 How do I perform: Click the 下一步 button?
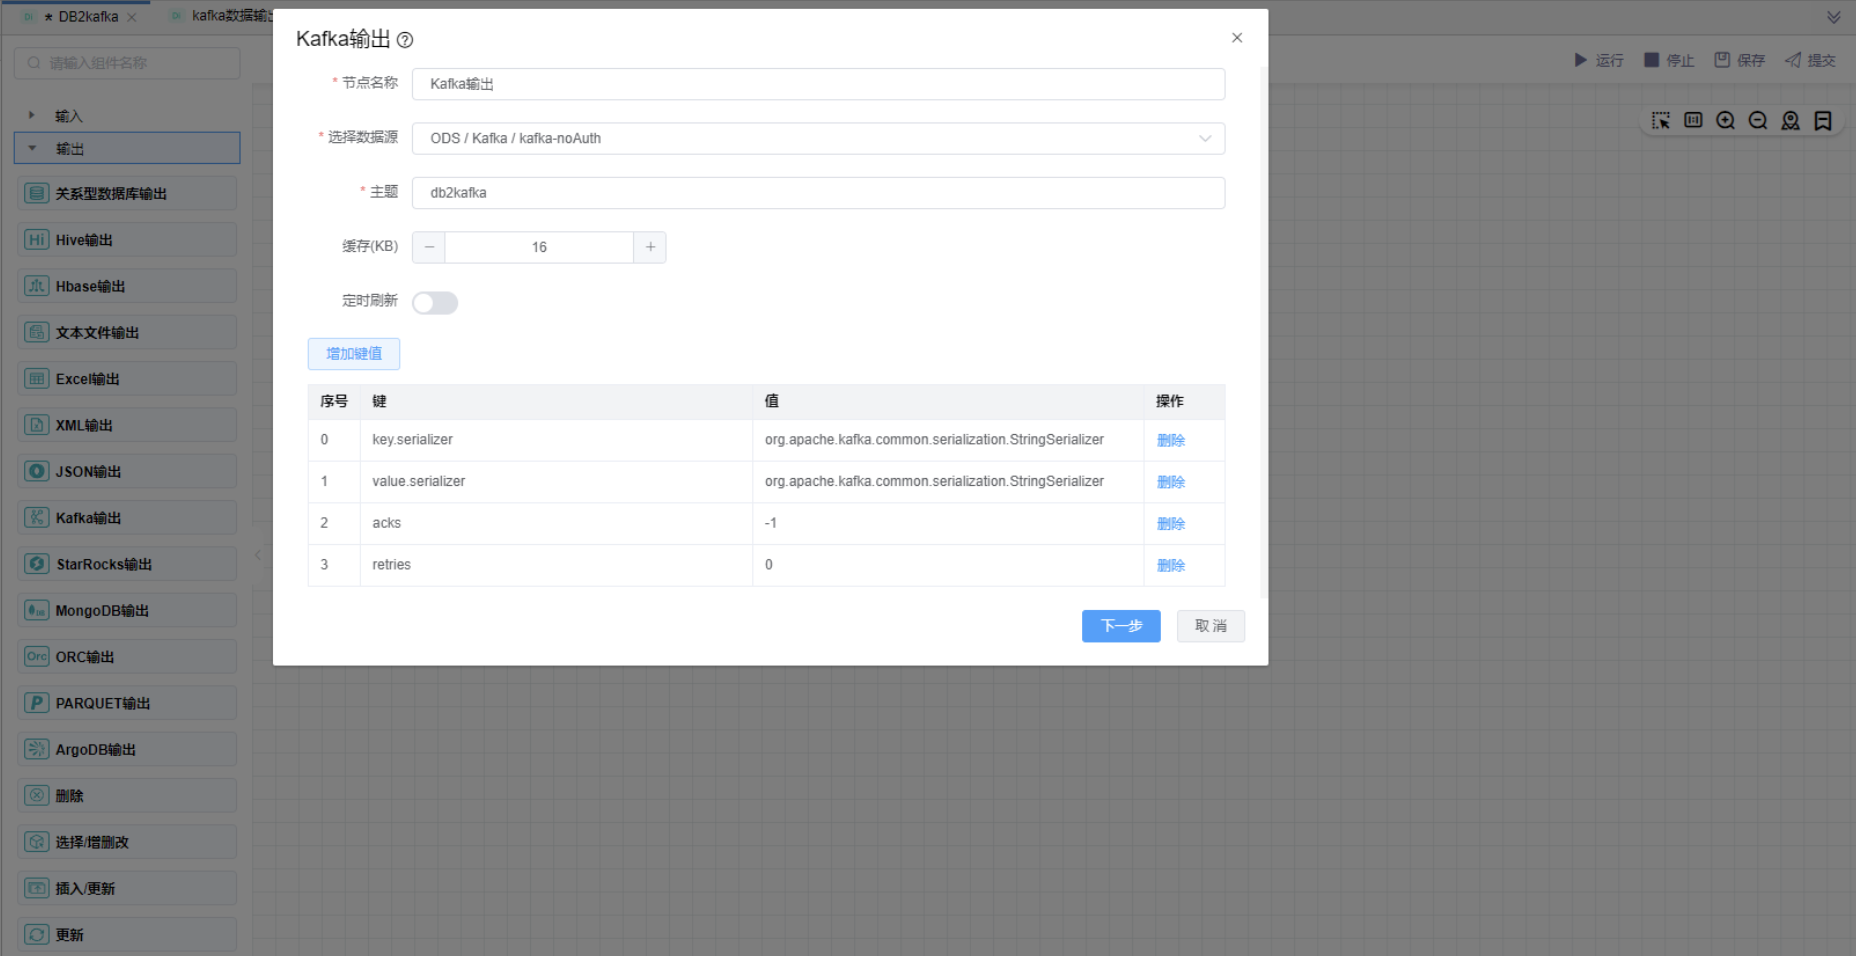1120,626
